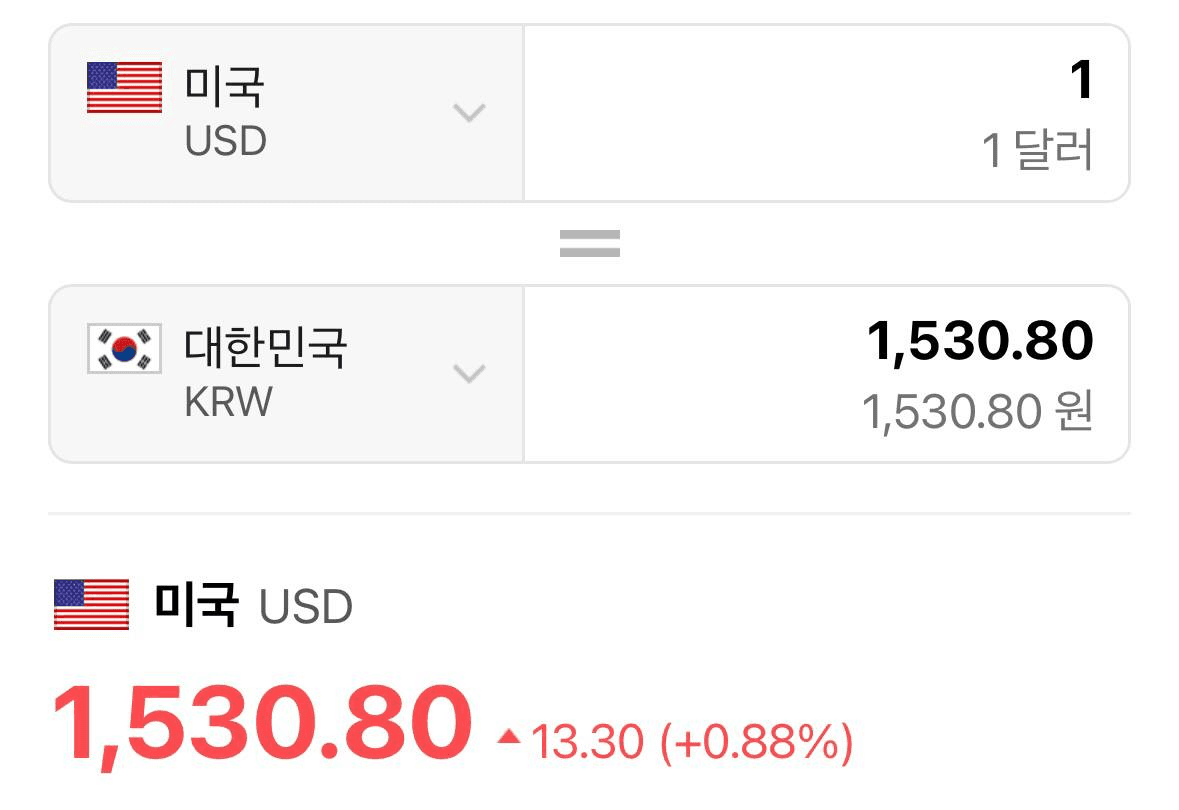Viewport: 1179px width, 810px height.
Task: Click the South Korean flag icon
Action: [124, 349]
